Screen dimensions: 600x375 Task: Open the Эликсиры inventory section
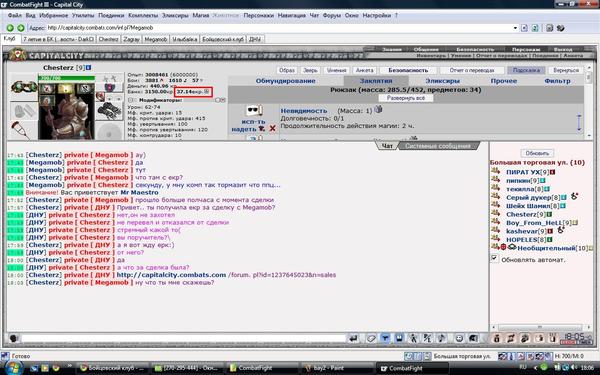[x=442, y=81]
